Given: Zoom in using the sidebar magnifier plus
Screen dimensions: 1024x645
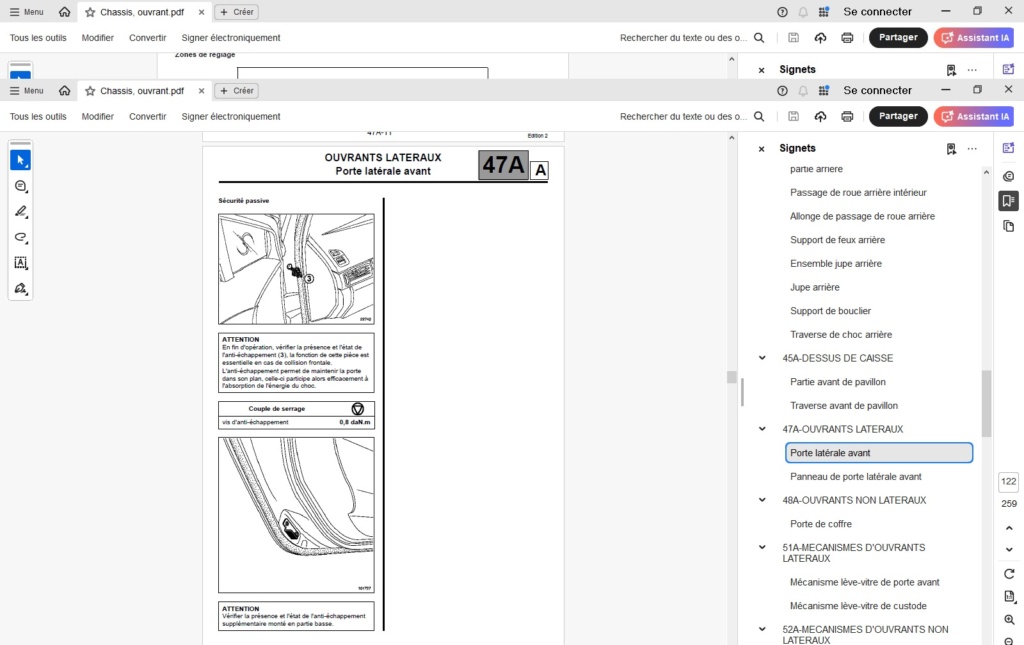Looking at the screenshot, I should click(1009, 620).
